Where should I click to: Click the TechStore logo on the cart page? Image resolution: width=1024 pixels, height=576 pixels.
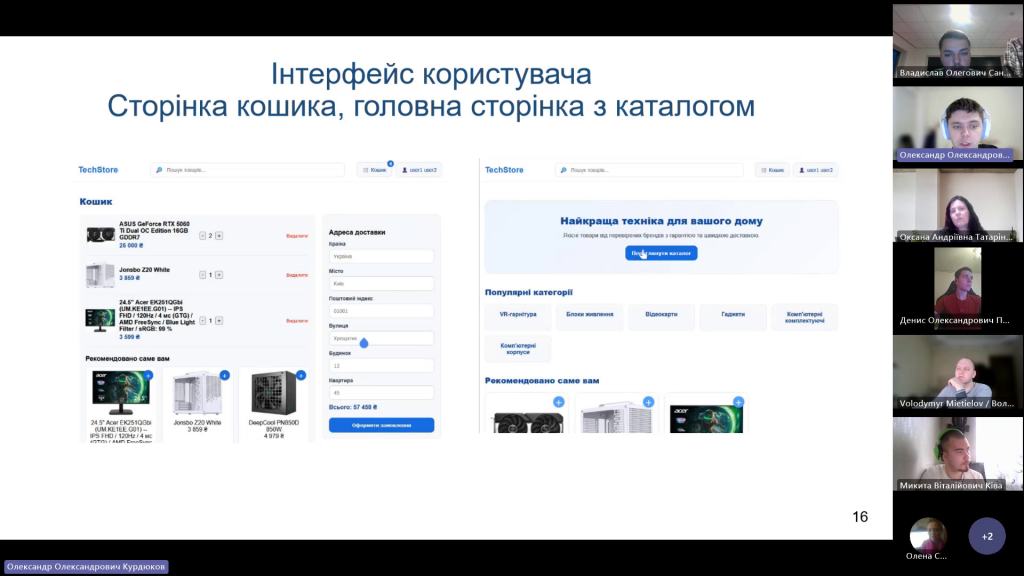98,170
